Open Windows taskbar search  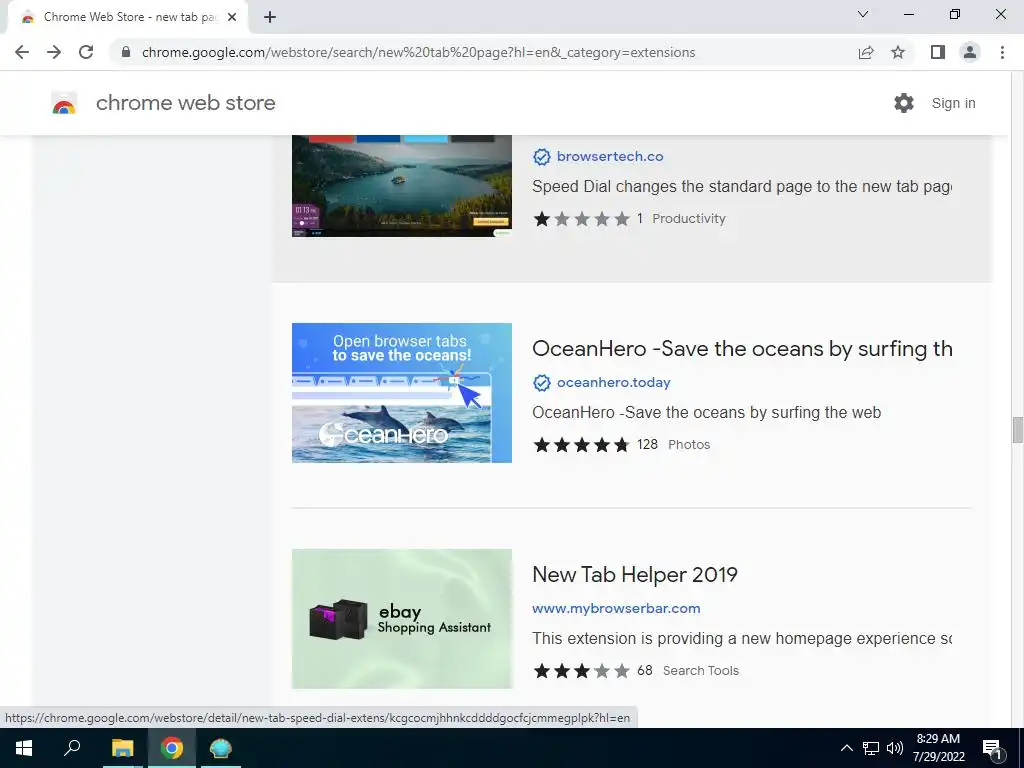click(x=72, y=748)
